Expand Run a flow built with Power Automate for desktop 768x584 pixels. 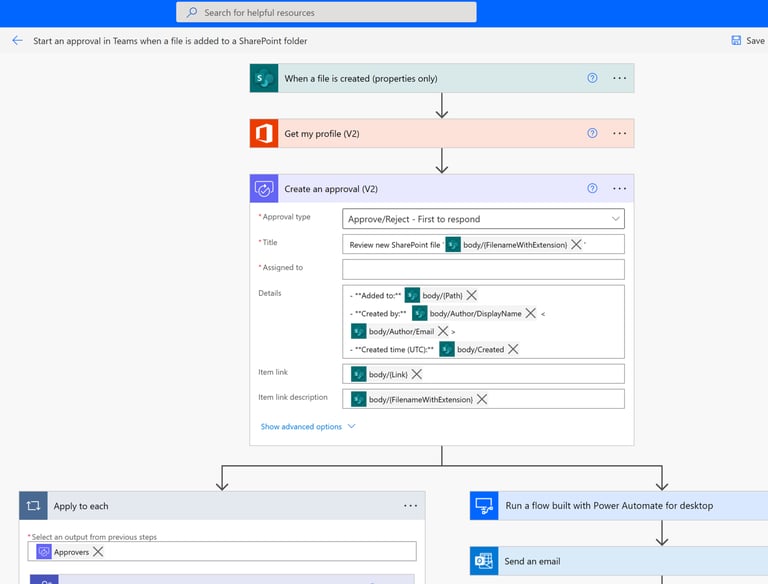(x=619, y=506)
